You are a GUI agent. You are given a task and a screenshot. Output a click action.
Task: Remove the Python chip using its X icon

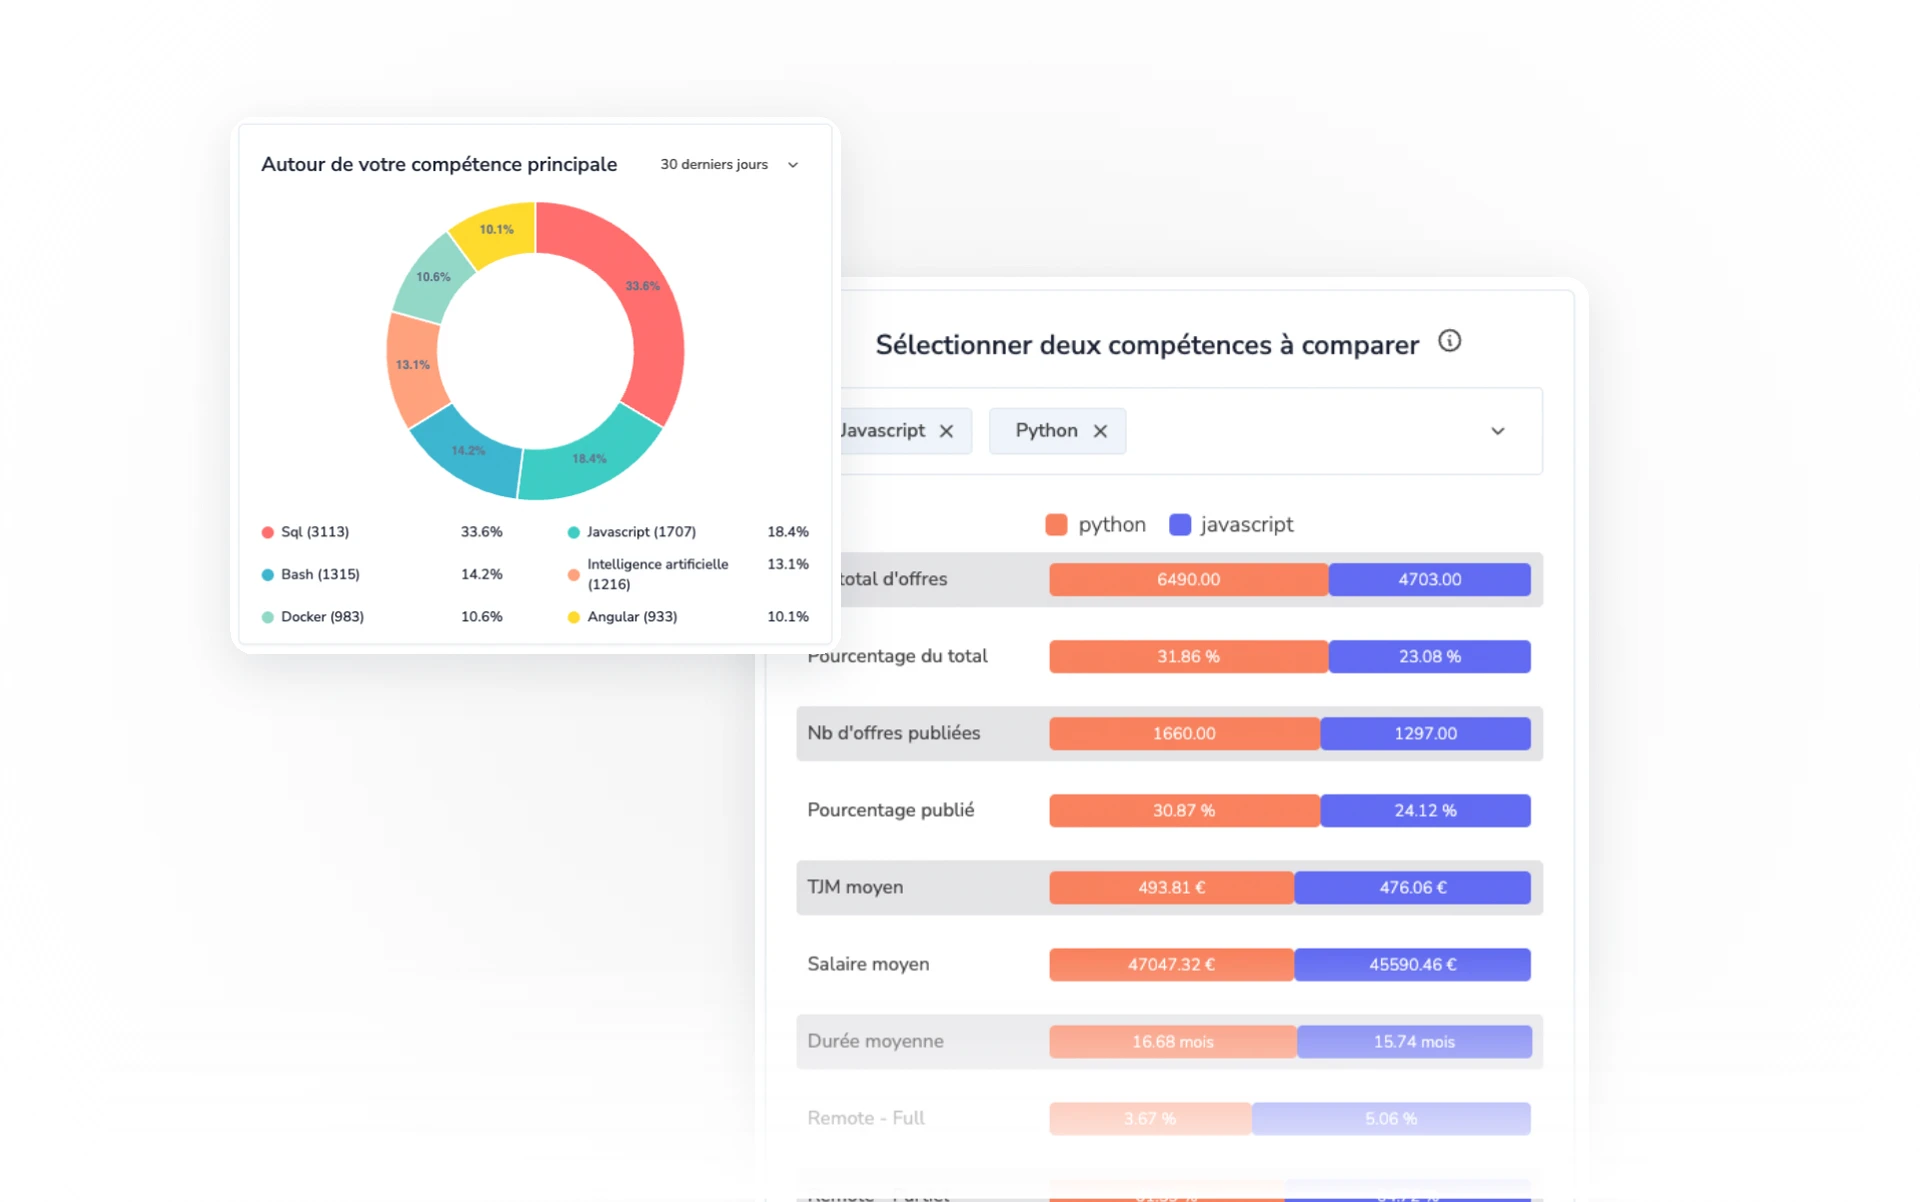click(x=1100, y=431)
